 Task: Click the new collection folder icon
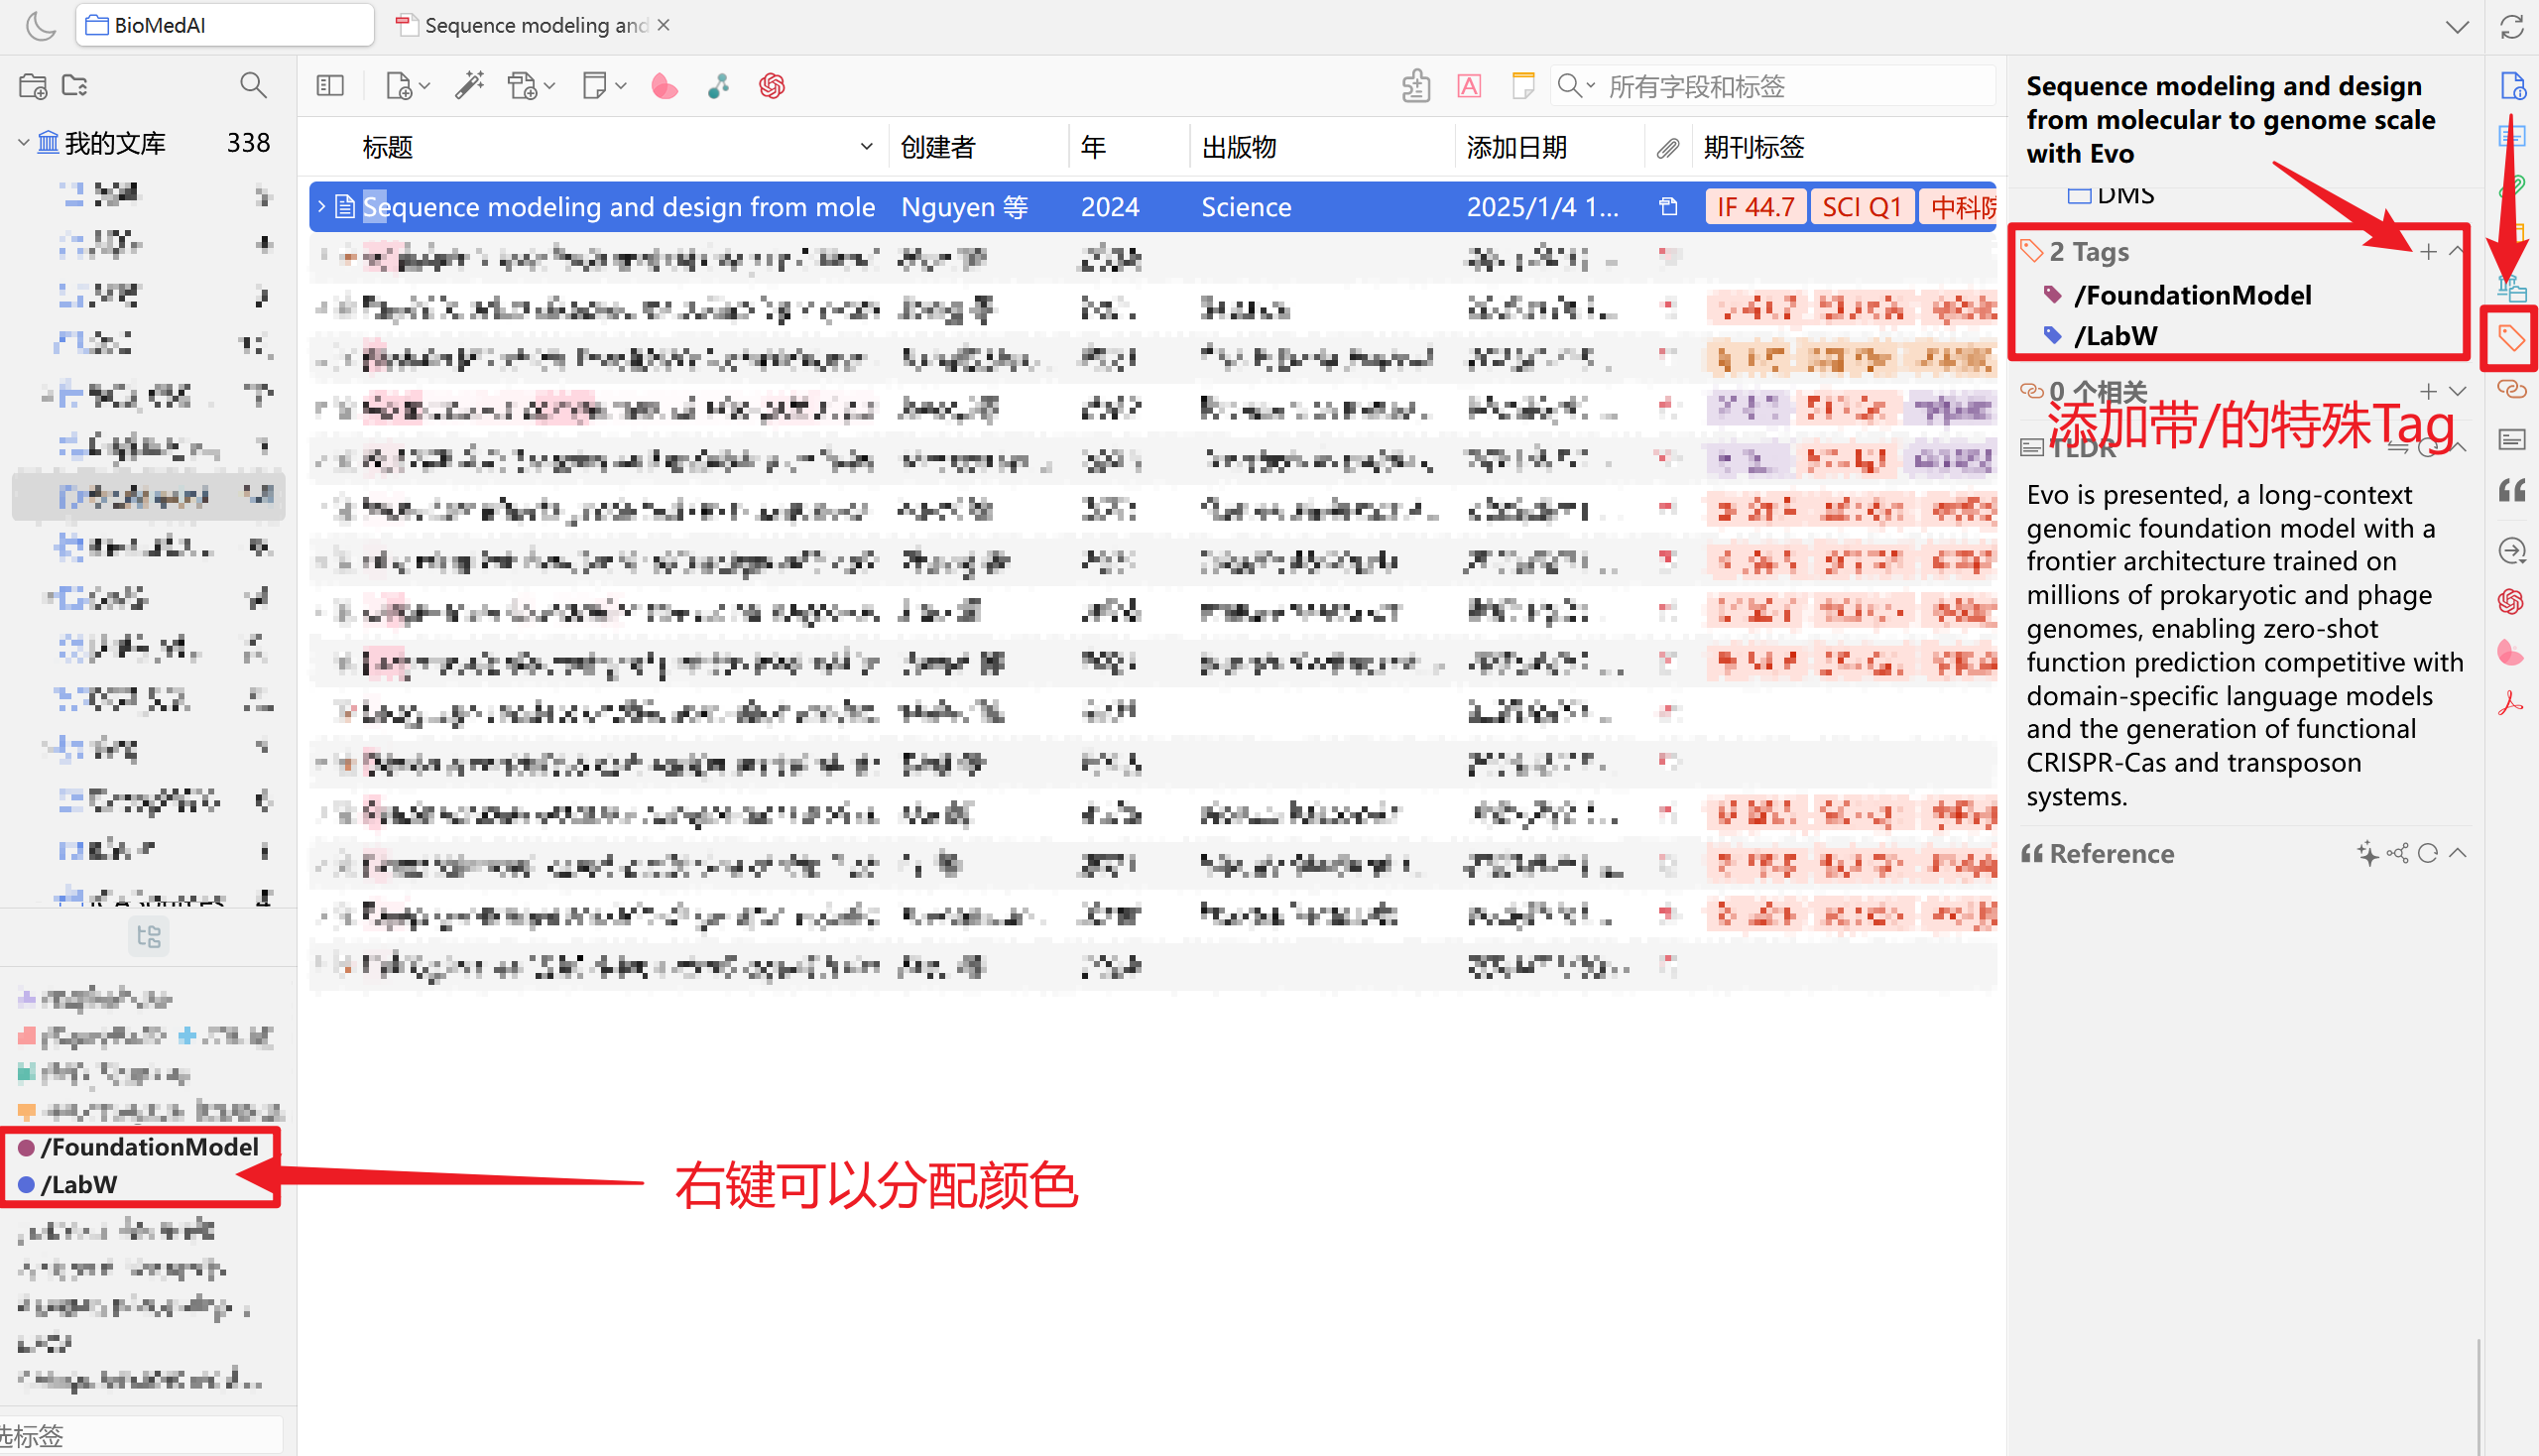click(x=32, y=86)
